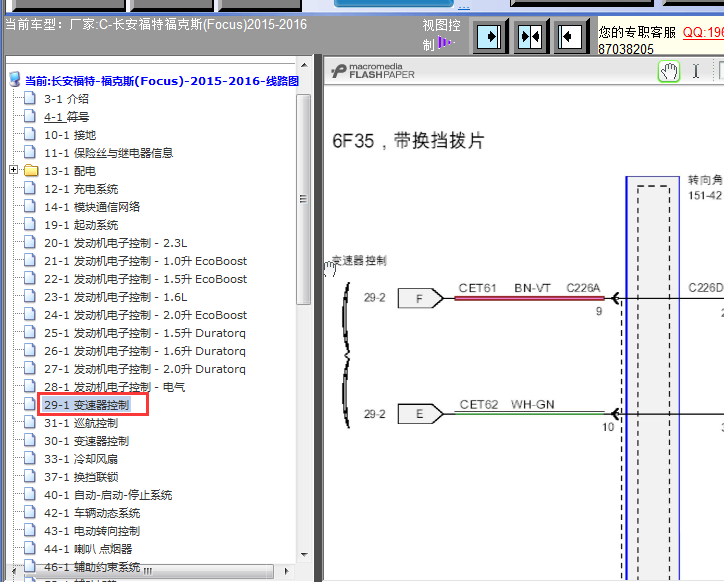Image resolution: width=724 pixels, height=582 pixels.
Task: Open 37-1 换挡联锁
Action: [81, 477]
